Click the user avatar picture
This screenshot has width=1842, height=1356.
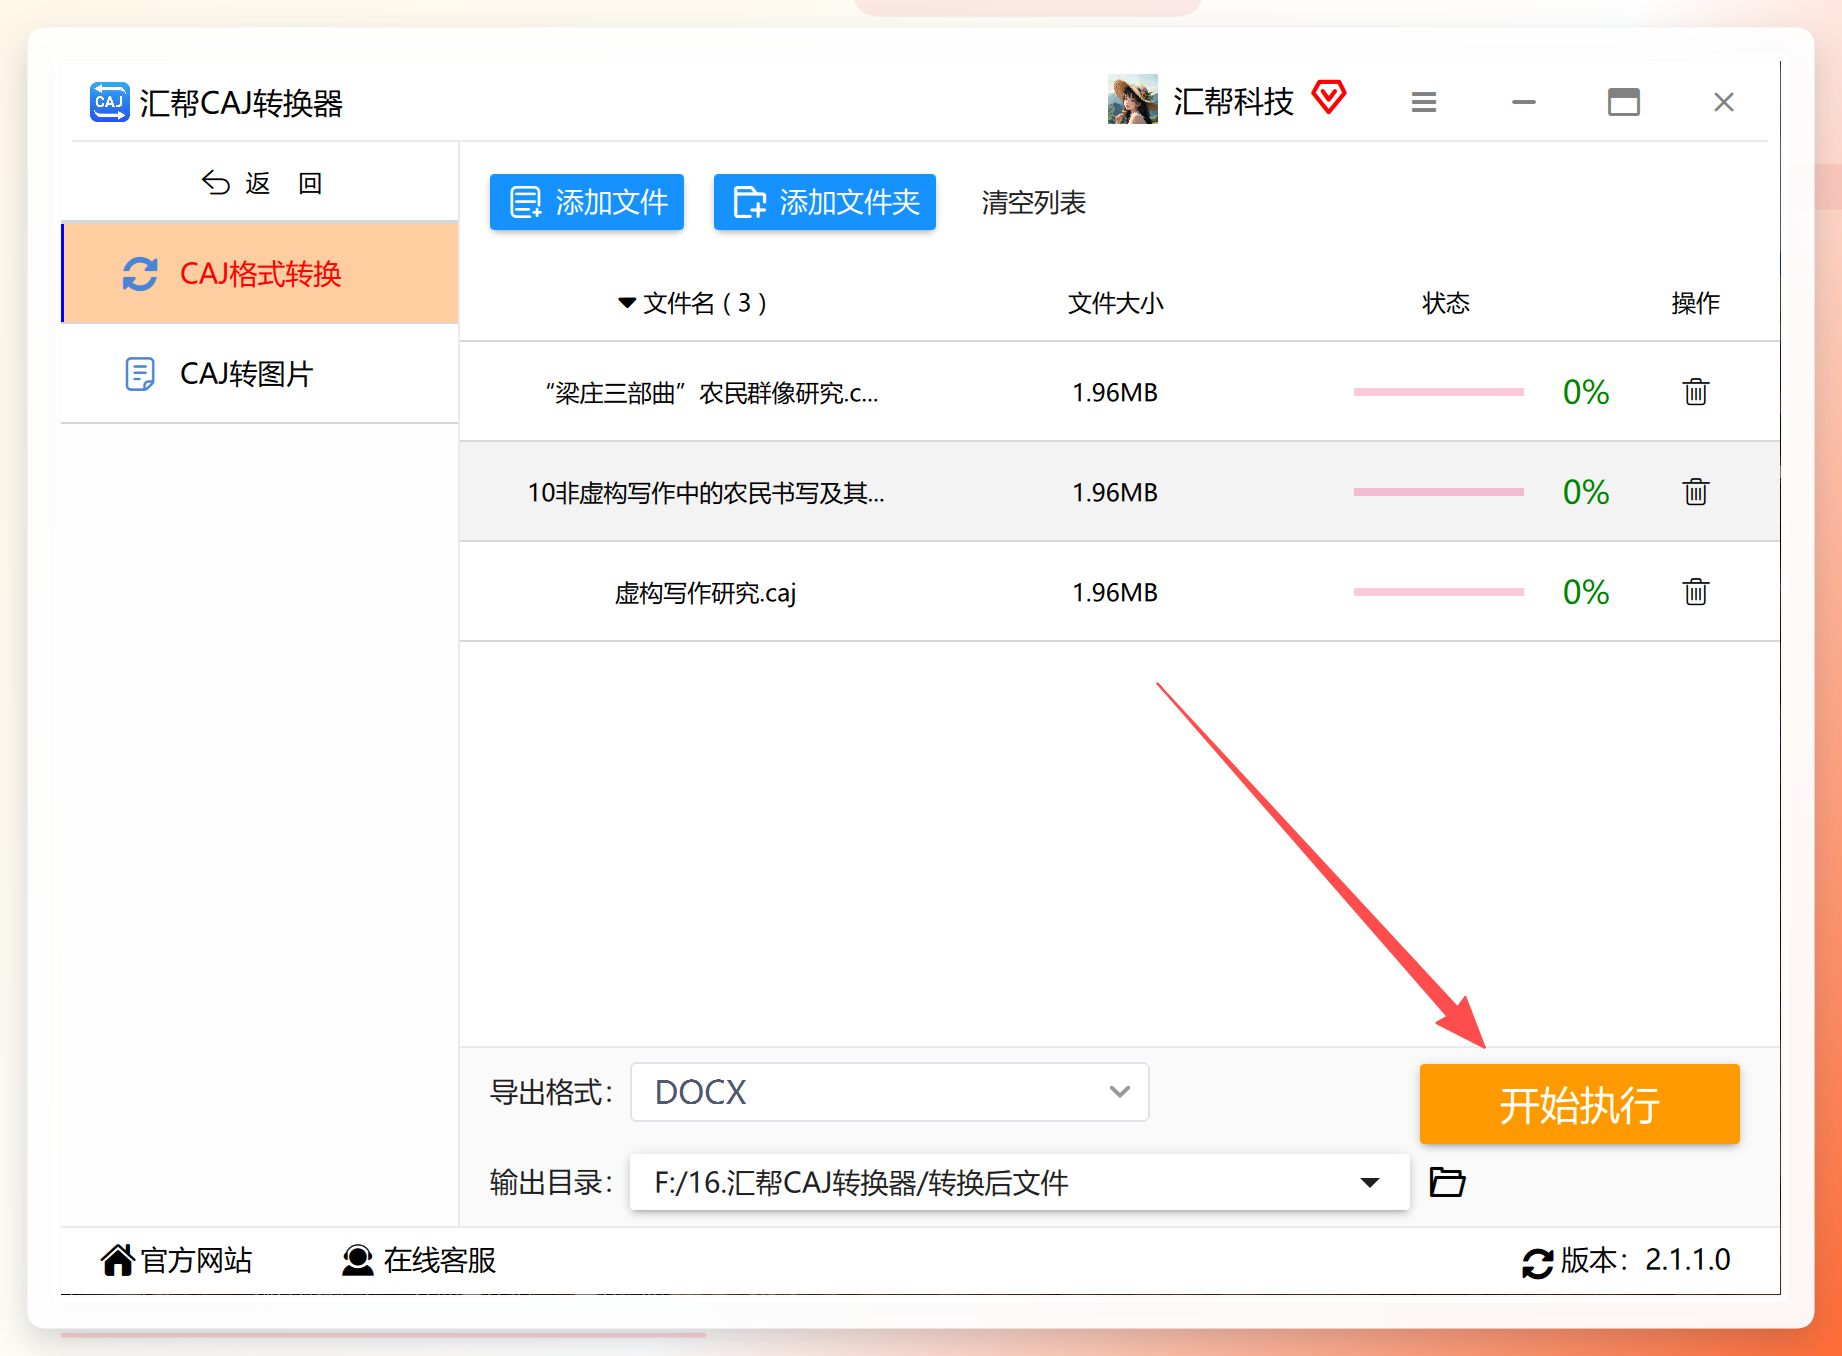point(1133,100)
